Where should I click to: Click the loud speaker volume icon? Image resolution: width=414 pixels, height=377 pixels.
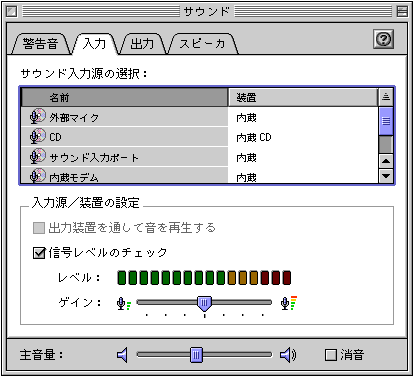288,355
